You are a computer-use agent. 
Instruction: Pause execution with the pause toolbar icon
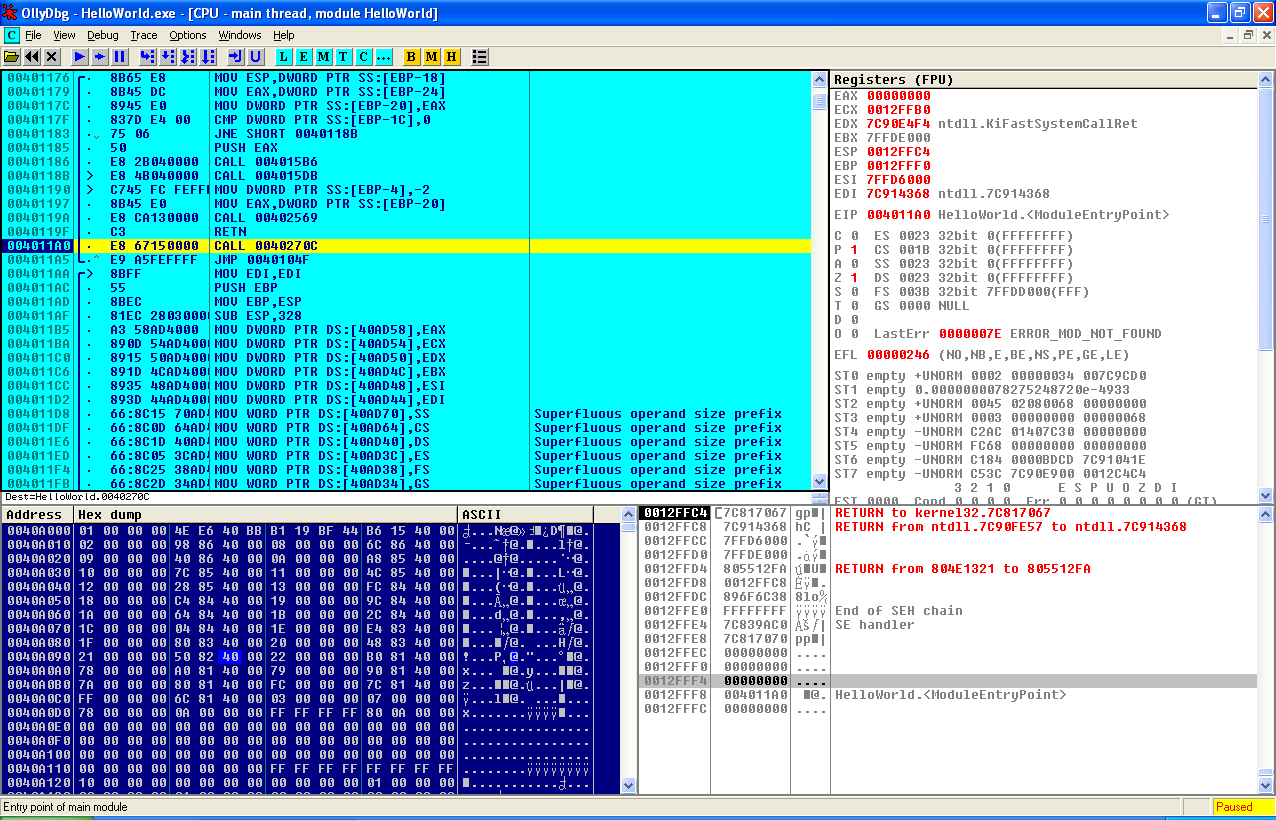coord(120,57)
